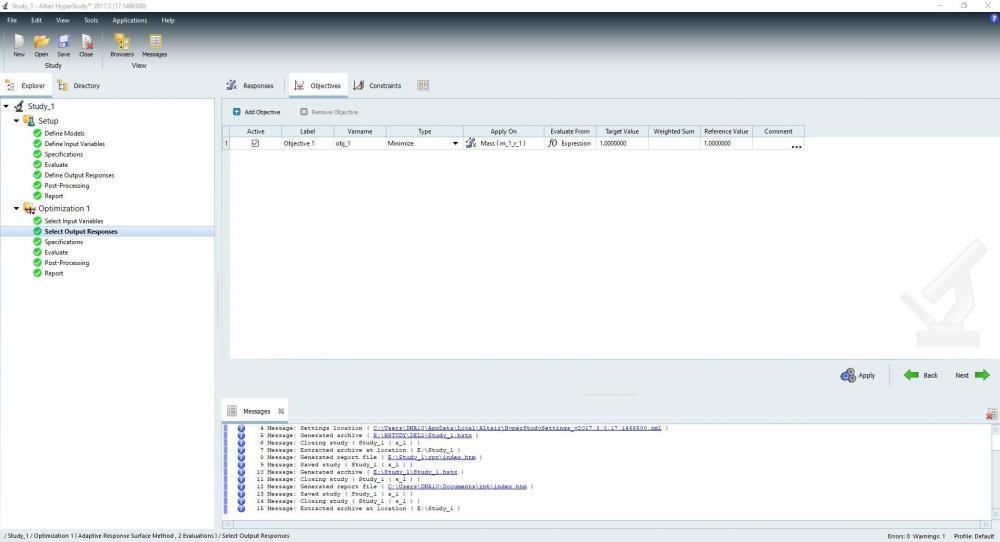Save the study using Save icon
This screenshot has height=542, width=1000.
[x=64, y=42]
